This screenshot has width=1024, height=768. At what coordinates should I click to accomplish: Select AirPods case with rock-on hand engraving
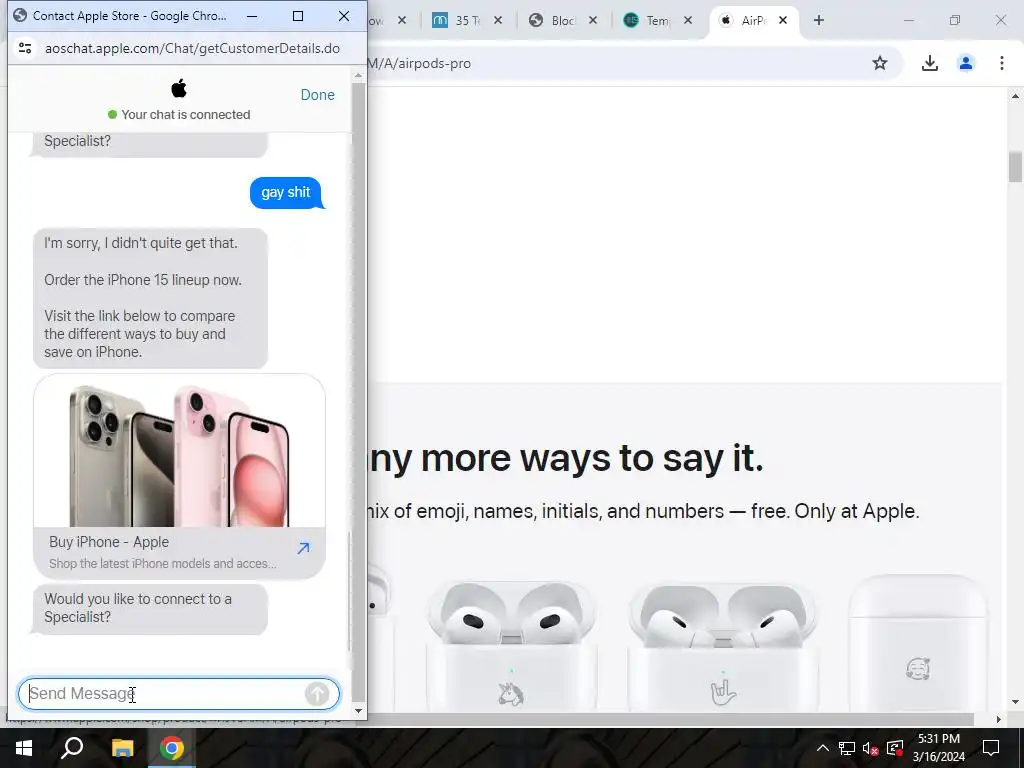click(723, 645)
